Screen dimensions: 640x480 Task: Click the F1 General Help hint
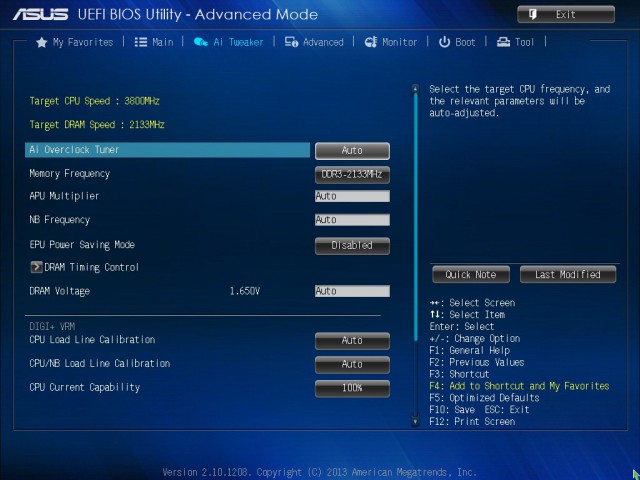469,350
